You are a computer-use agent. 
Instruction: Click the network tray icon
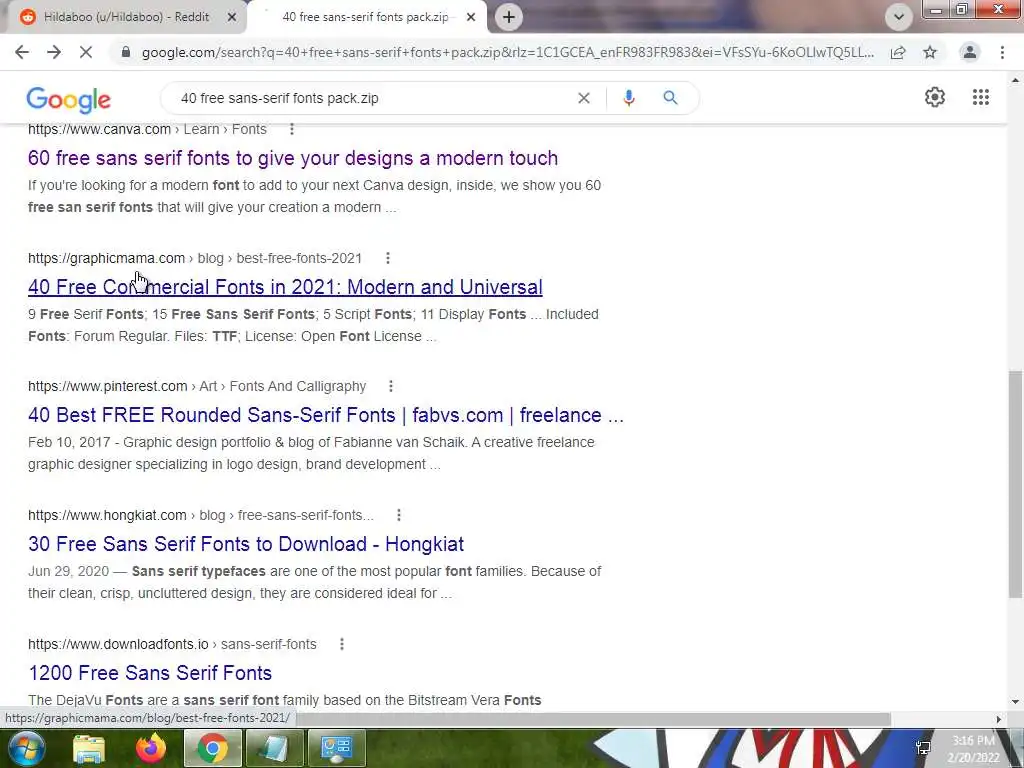tap(923, 748)
